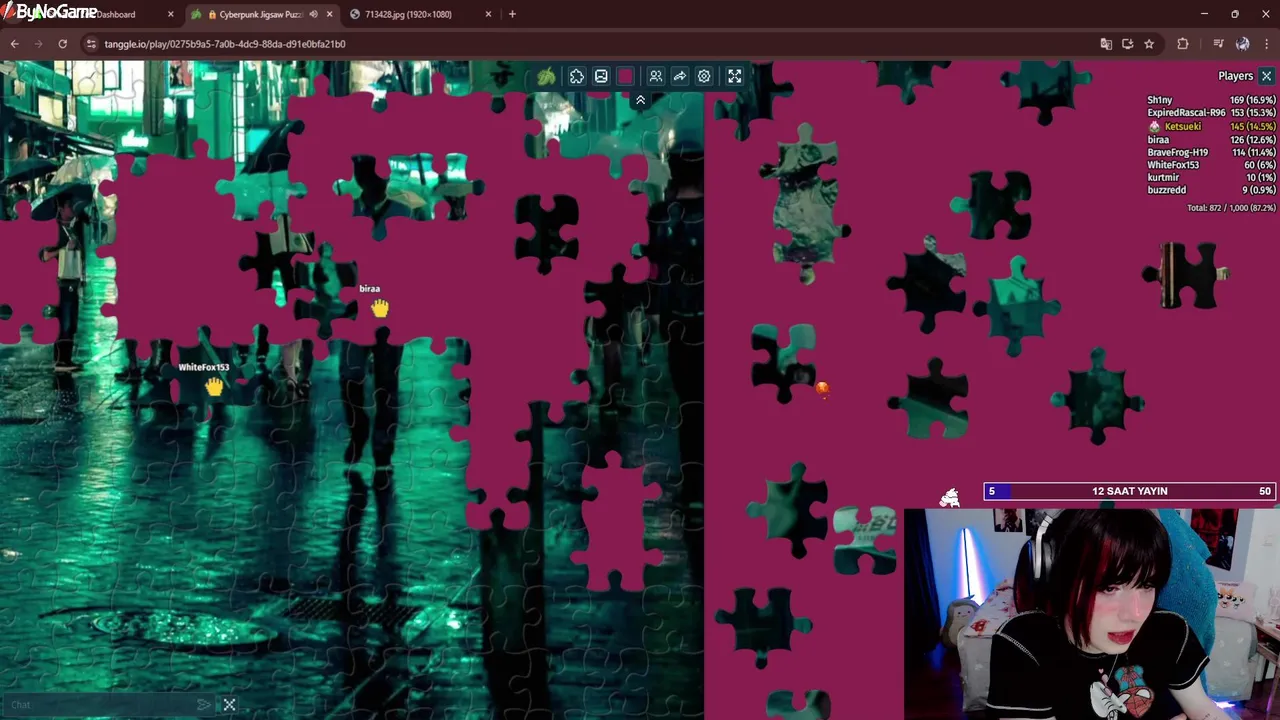The image size is (1280, 720).
Task: Install app icon in address bar
Action: pyautogui.click(x=1127, y=44)
